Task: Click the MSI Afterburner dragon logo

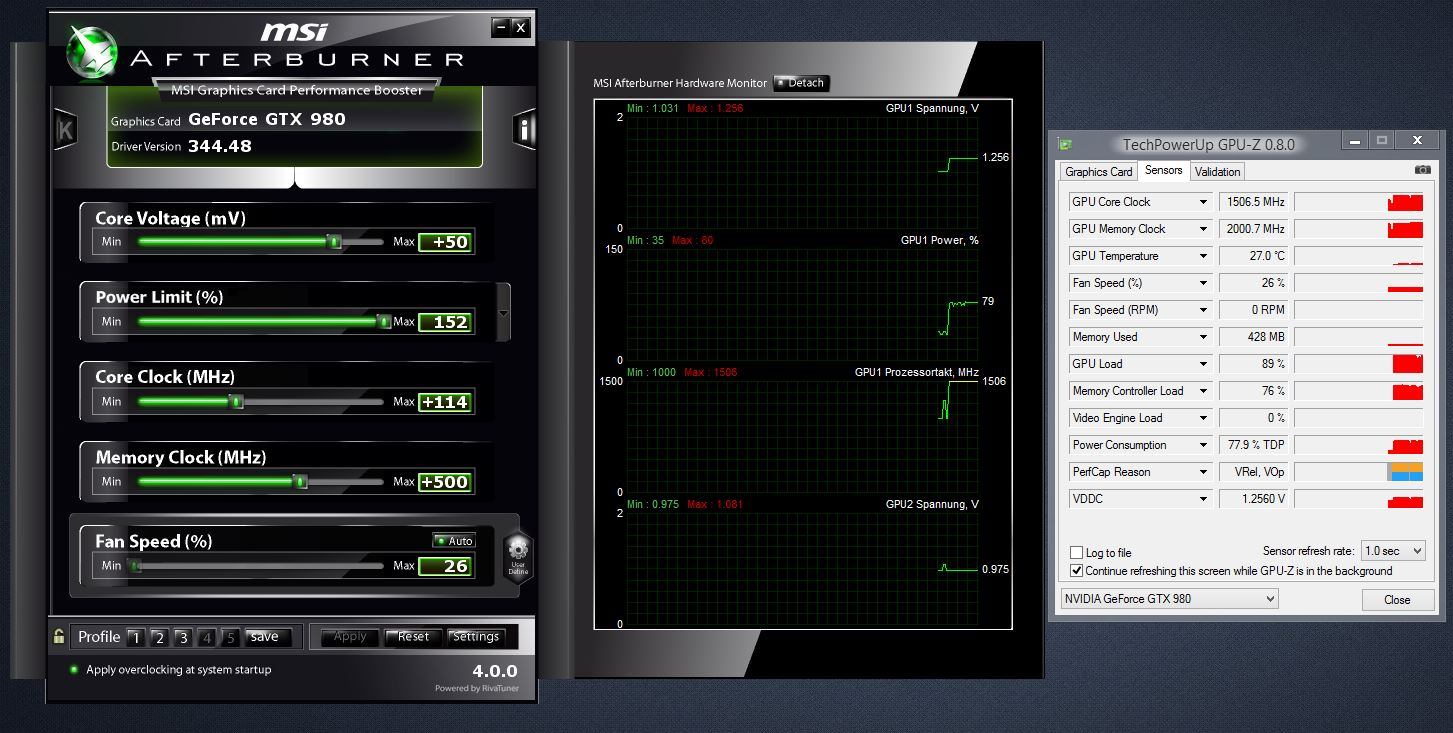Action: click(x=92, y=50)
